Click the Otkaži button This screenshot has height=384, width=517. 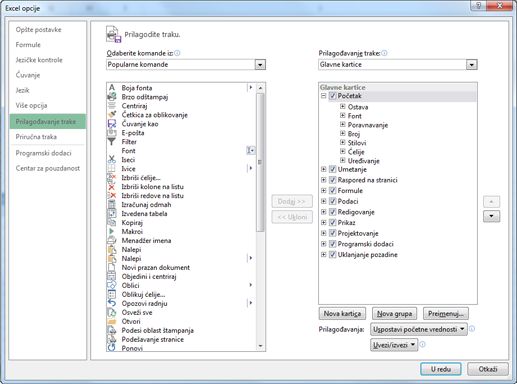click(x=488, y=369)
